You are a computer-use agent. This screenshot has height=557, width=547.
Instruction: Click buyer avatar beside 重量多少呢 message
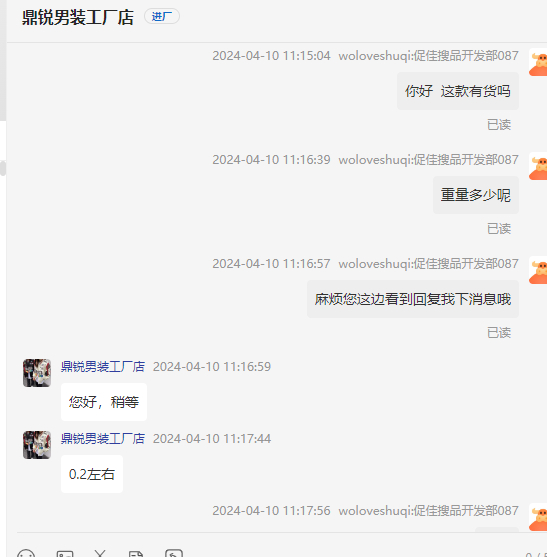[538, 166]
